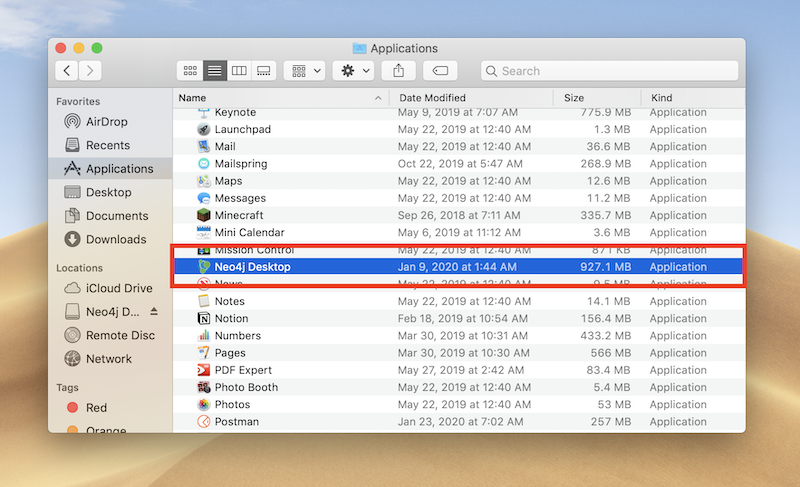Click the Pages size 566 MB
This screenshot has width=800, height=487.
(611, 353)
